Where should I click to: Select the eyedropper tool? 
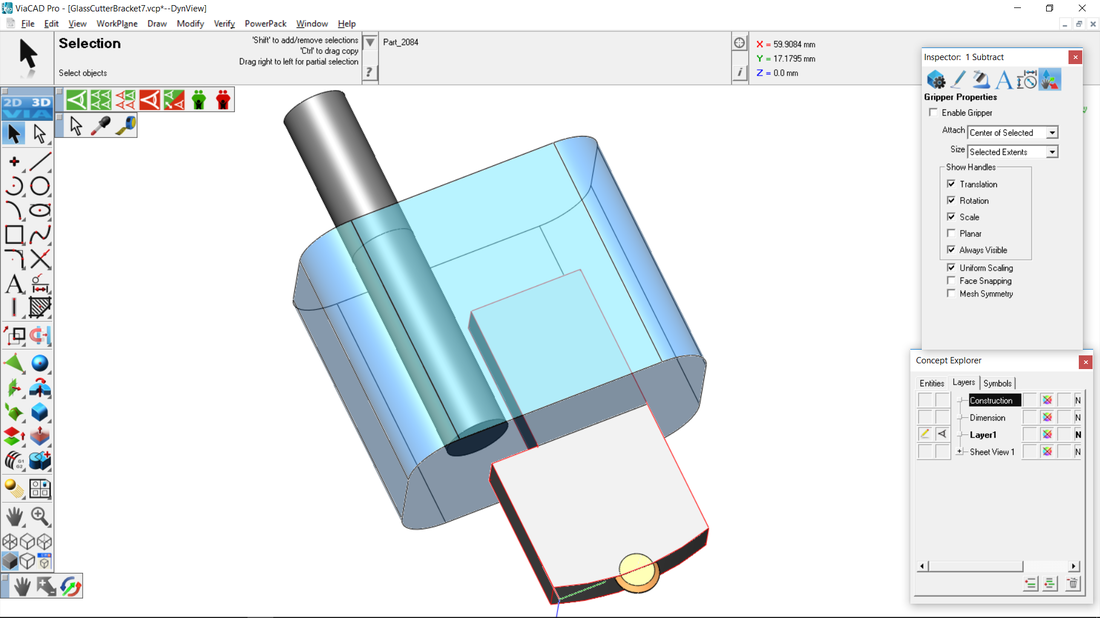tap(101, 125)
